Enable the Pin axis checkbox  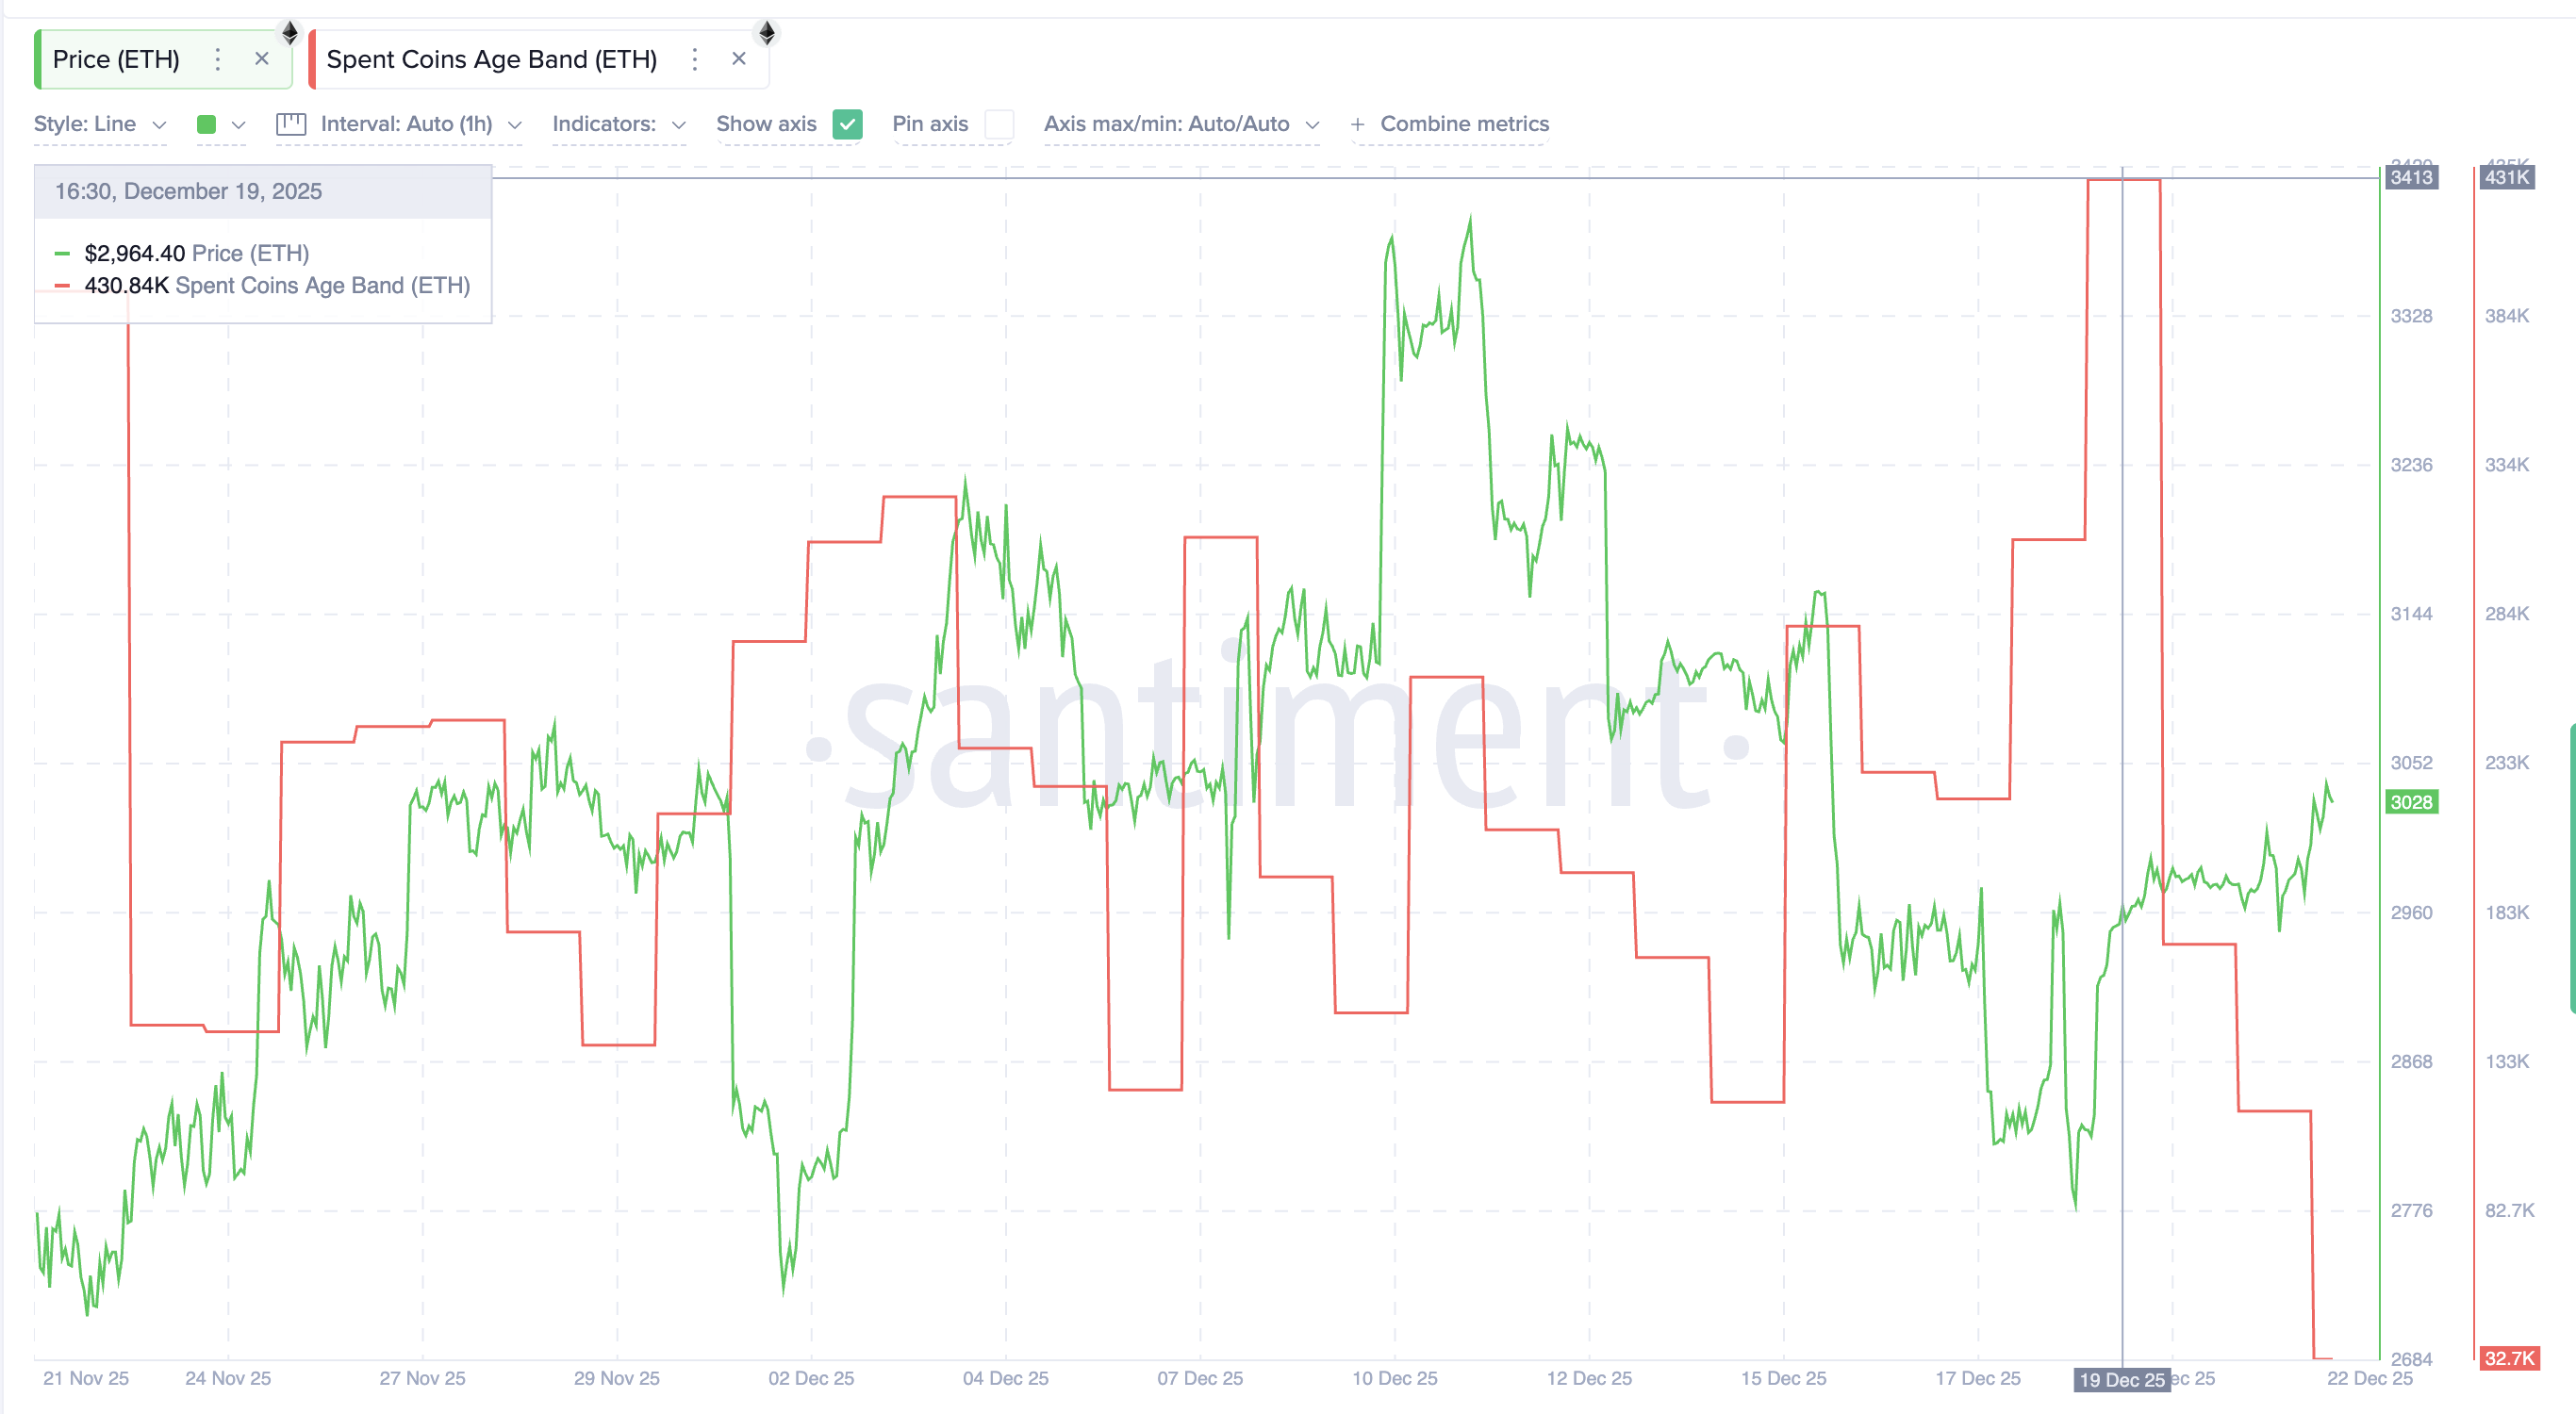coord(999,124)
